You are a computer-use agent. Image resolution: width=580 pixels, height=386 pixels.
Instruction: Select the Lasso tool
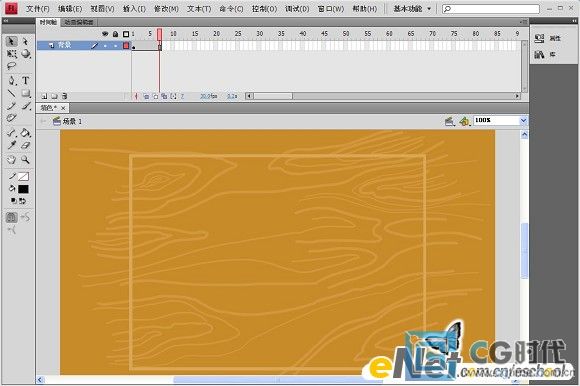11,66
